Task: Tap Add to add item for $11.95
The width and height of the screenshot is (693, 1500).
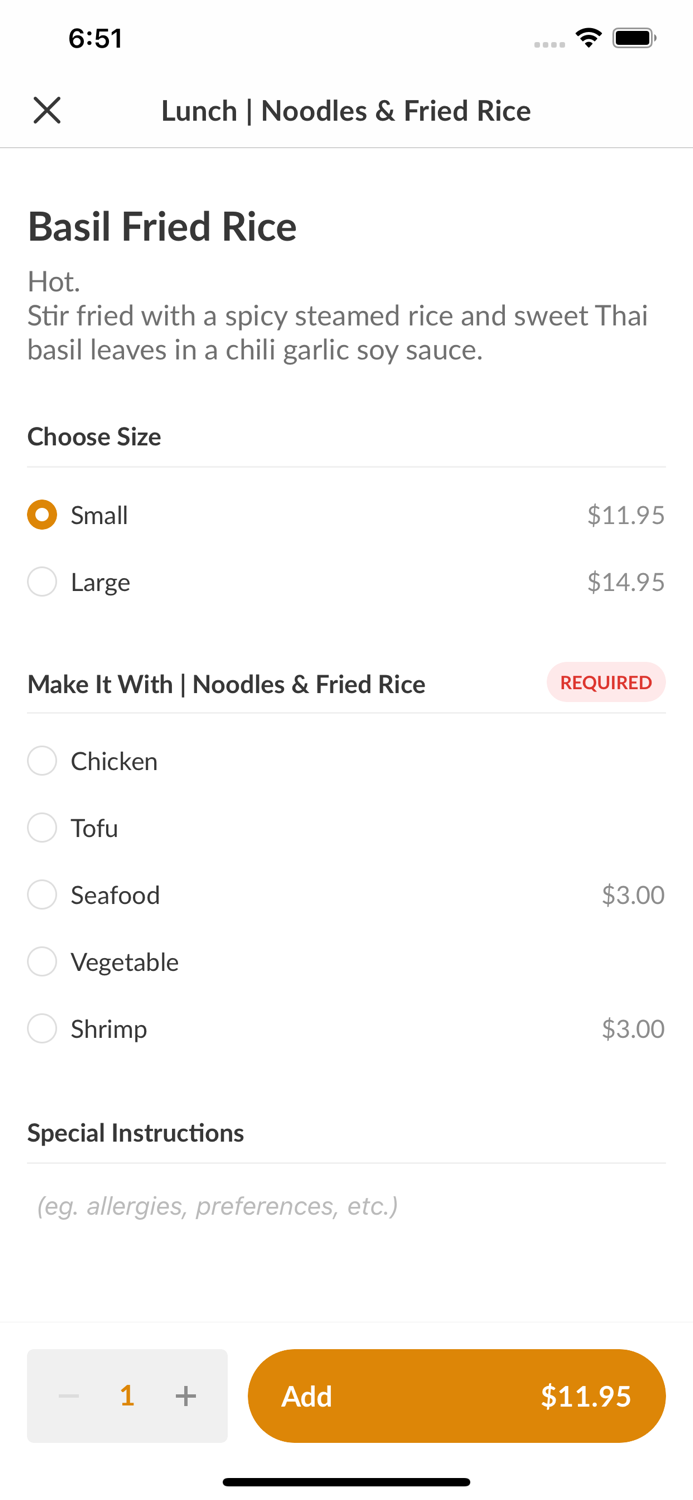Action: pyautogui.click(x=457, y=1396)
